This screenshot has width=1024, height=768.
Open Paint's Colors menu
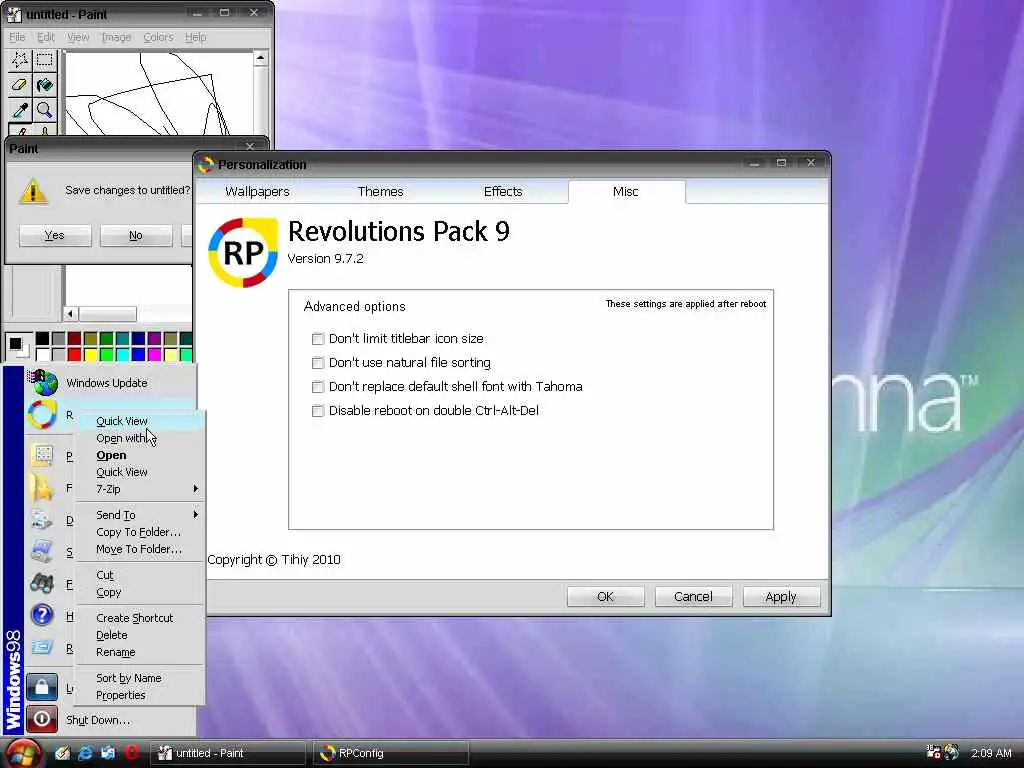point(158,37)
